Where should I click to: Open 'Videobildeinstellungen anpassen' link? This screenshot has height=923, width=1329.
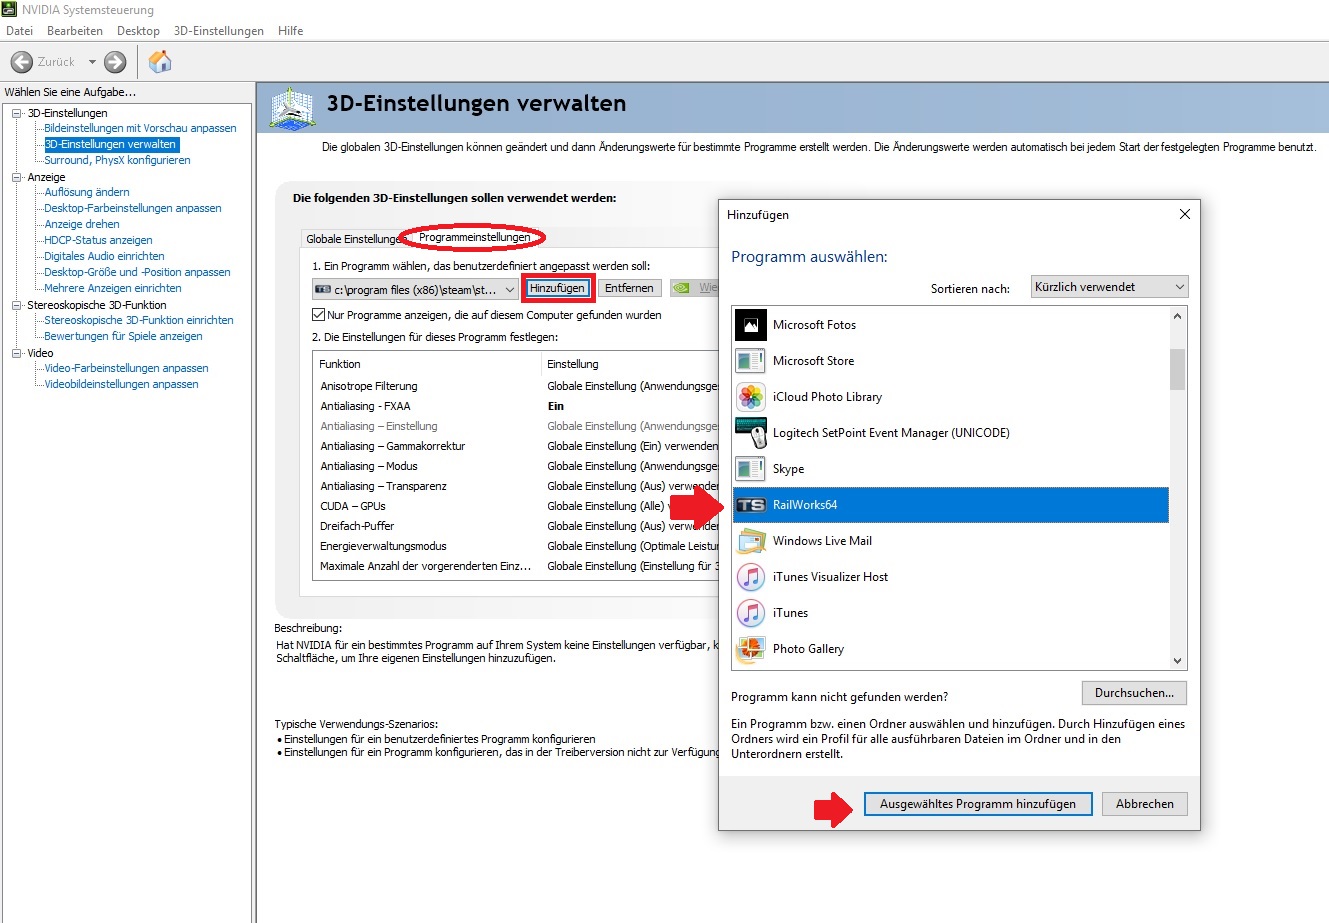[121, 384]
